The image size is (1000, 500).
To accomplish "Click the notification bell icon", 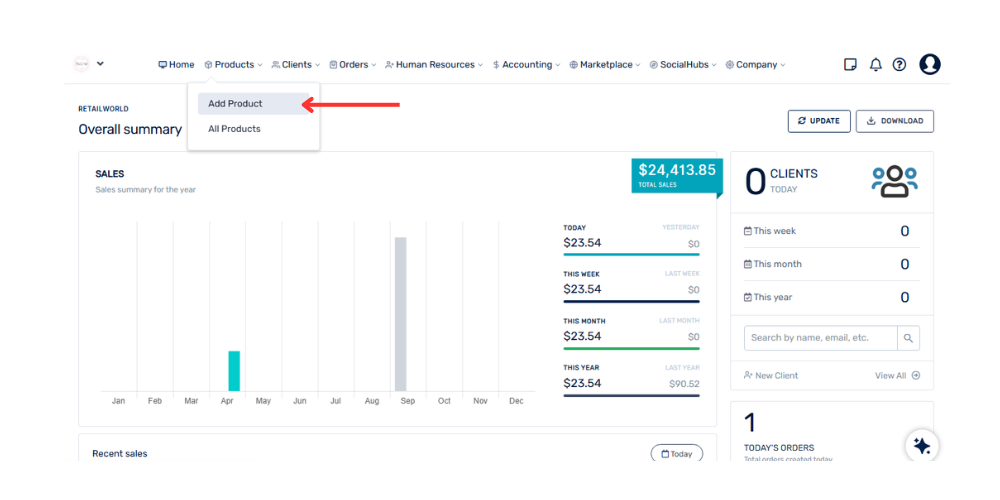I will 875,65.
